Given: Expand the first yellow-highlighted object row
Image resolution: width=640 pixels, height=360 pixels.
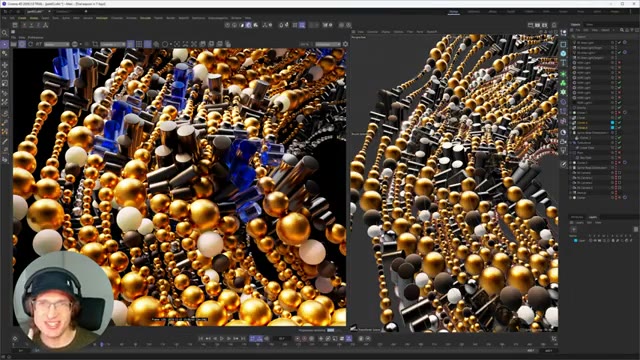Looking at the screenshot, I should [x=571, y=122].
